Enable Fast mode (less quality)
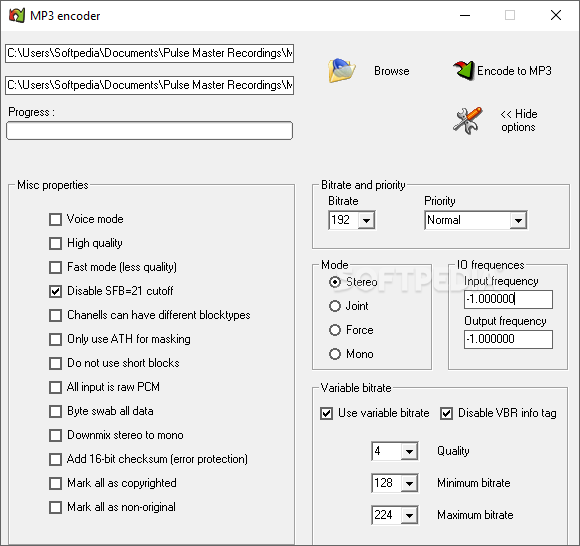 [55, 267]
